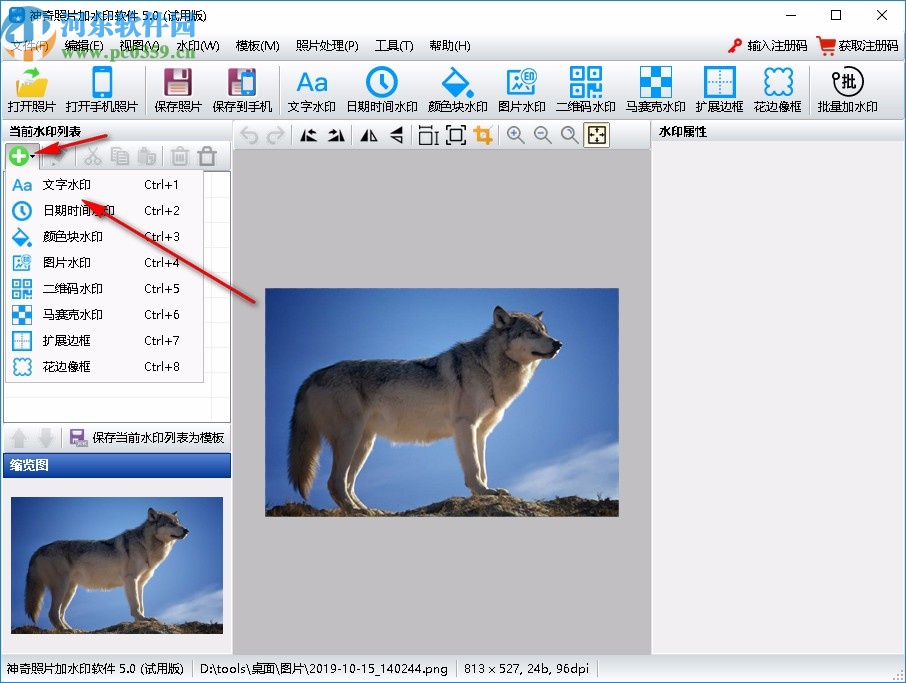Viewport: 906px width, 683px height.
Task: Click the 813 x 527 dimensions status text
Action: click(x=526, y=669)
